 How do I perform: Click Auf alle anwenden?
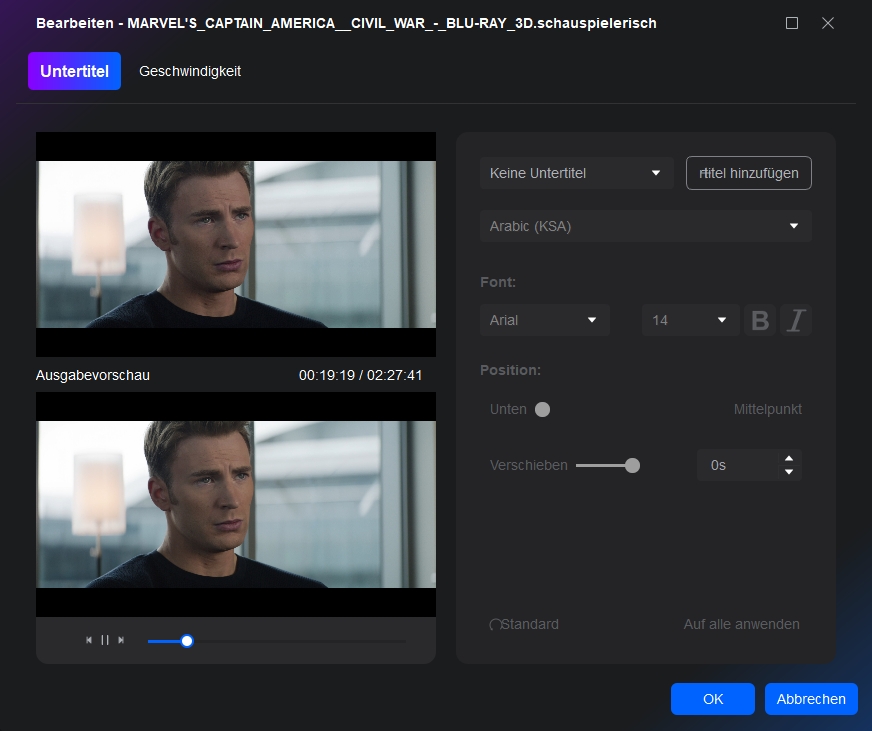741,624
